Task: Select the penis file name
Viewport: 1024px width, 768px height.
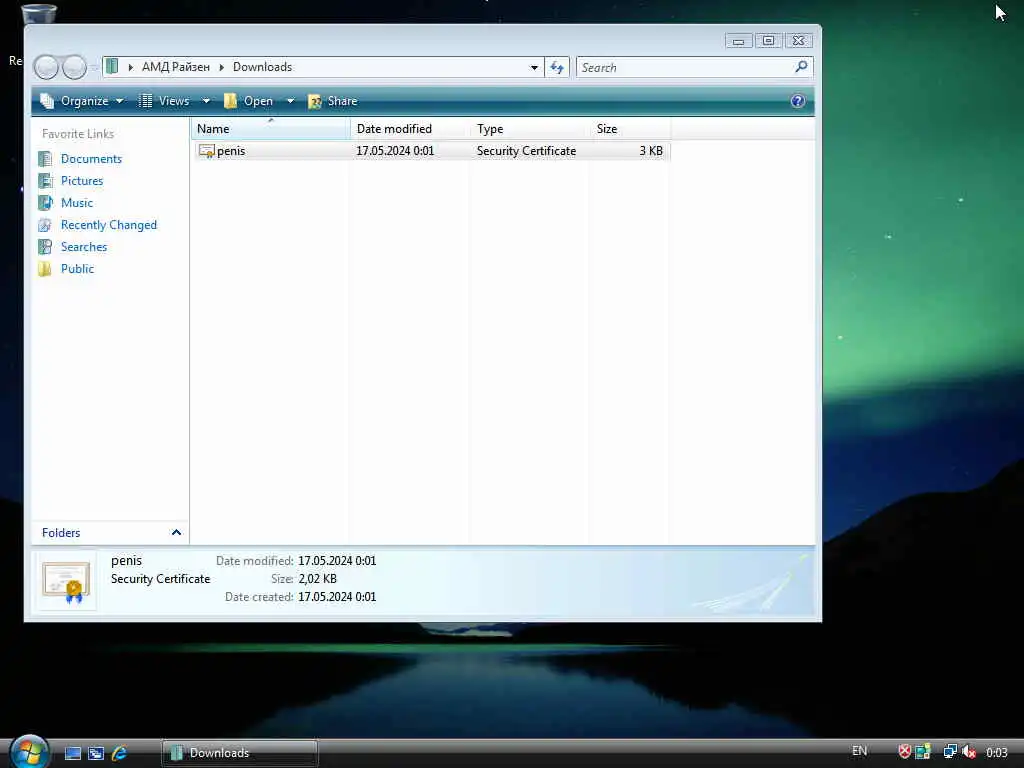Action: point(231,151)
